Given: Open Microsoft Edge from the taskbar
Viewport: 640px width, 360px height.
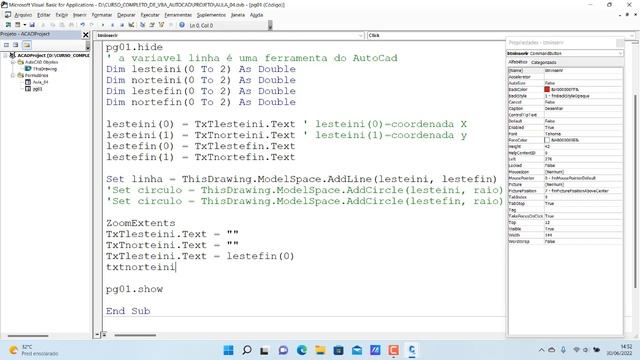Looking at the screenshot, I should pos(302,350).
